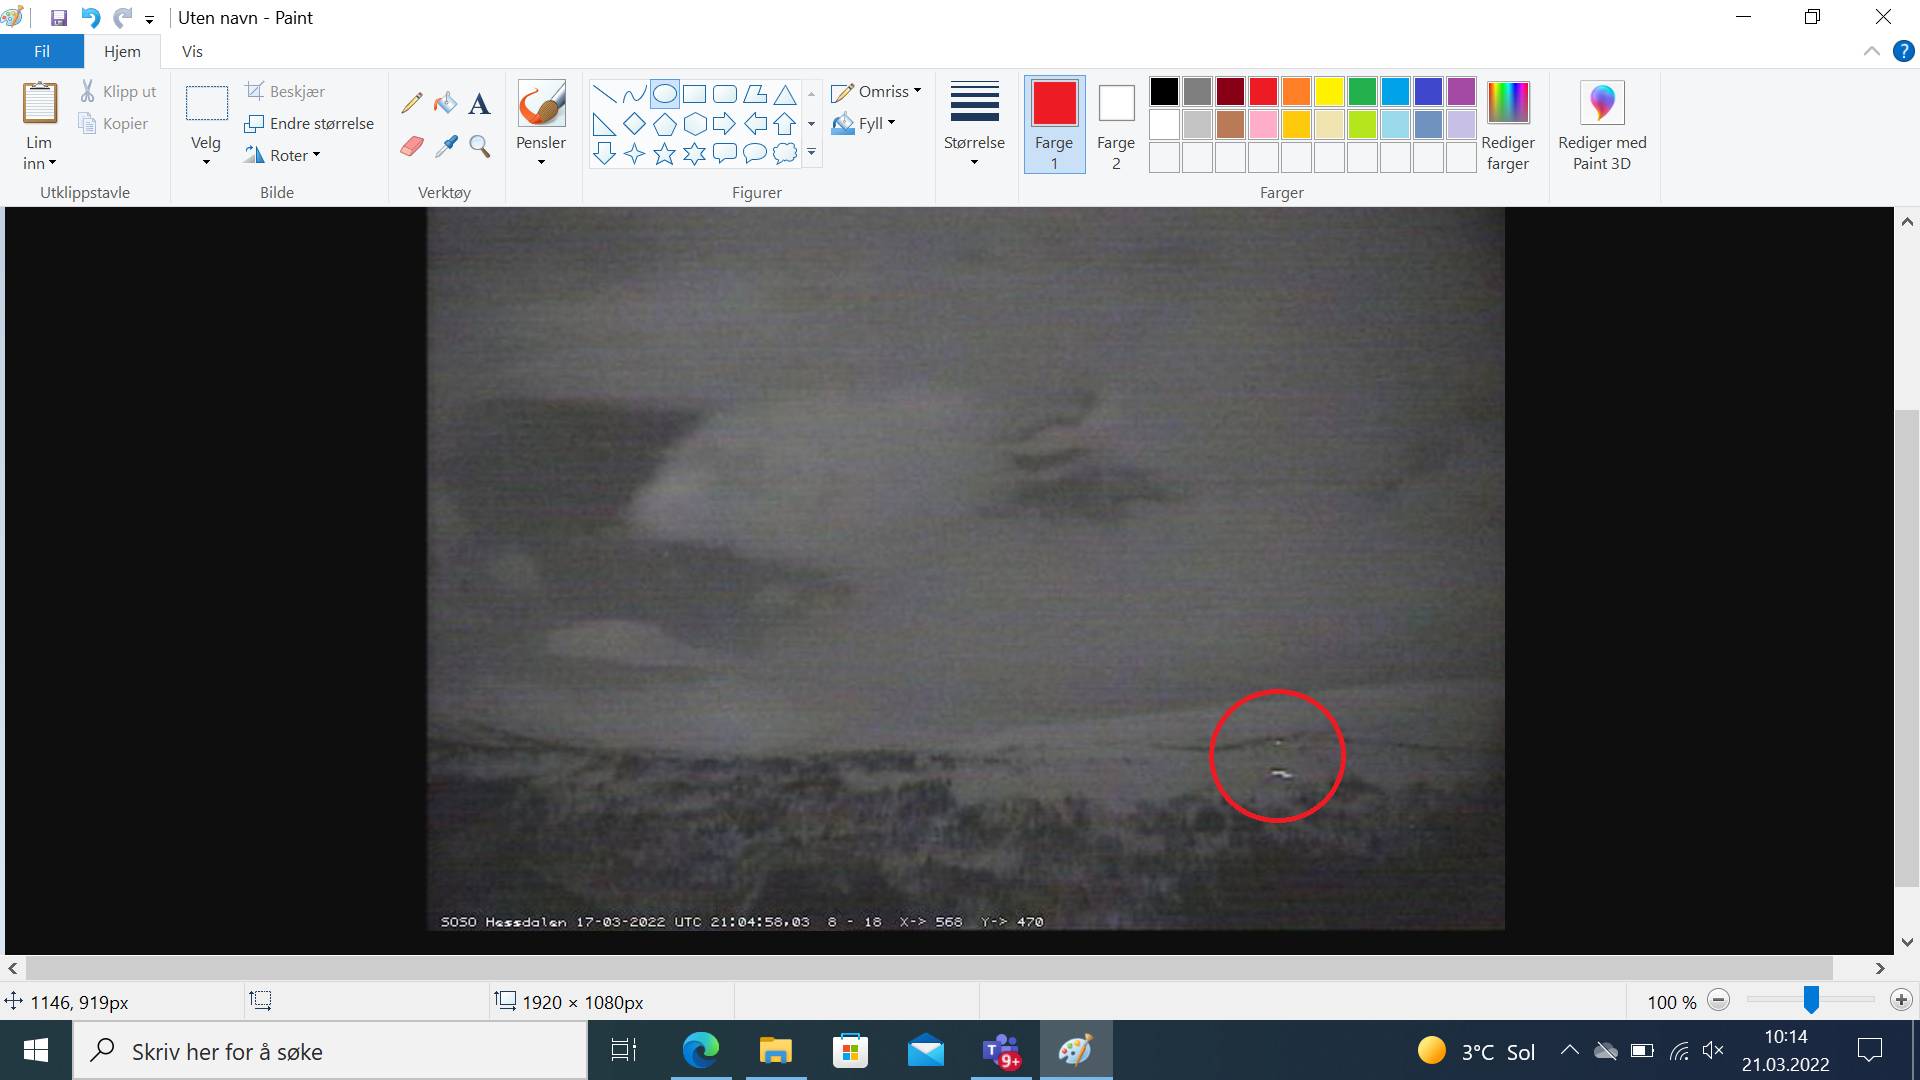Click the Rediger farger button
1920x1080 pixels.
(1507, 125)
